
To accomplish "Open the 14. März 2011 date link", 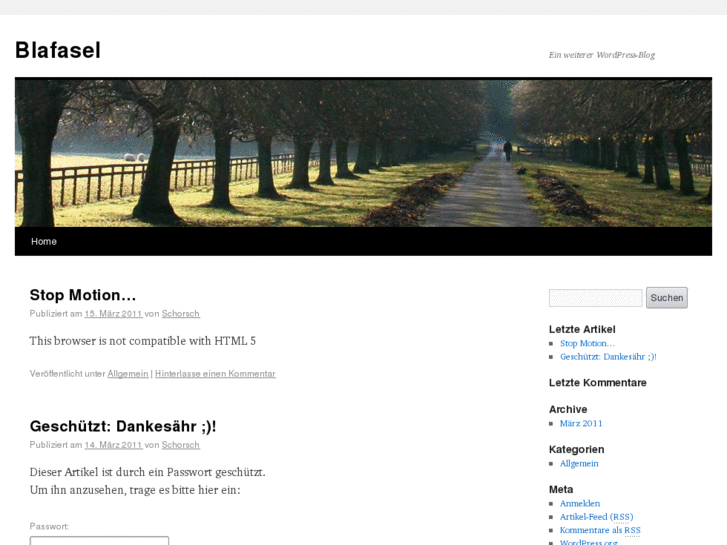I will click(113, 445).
